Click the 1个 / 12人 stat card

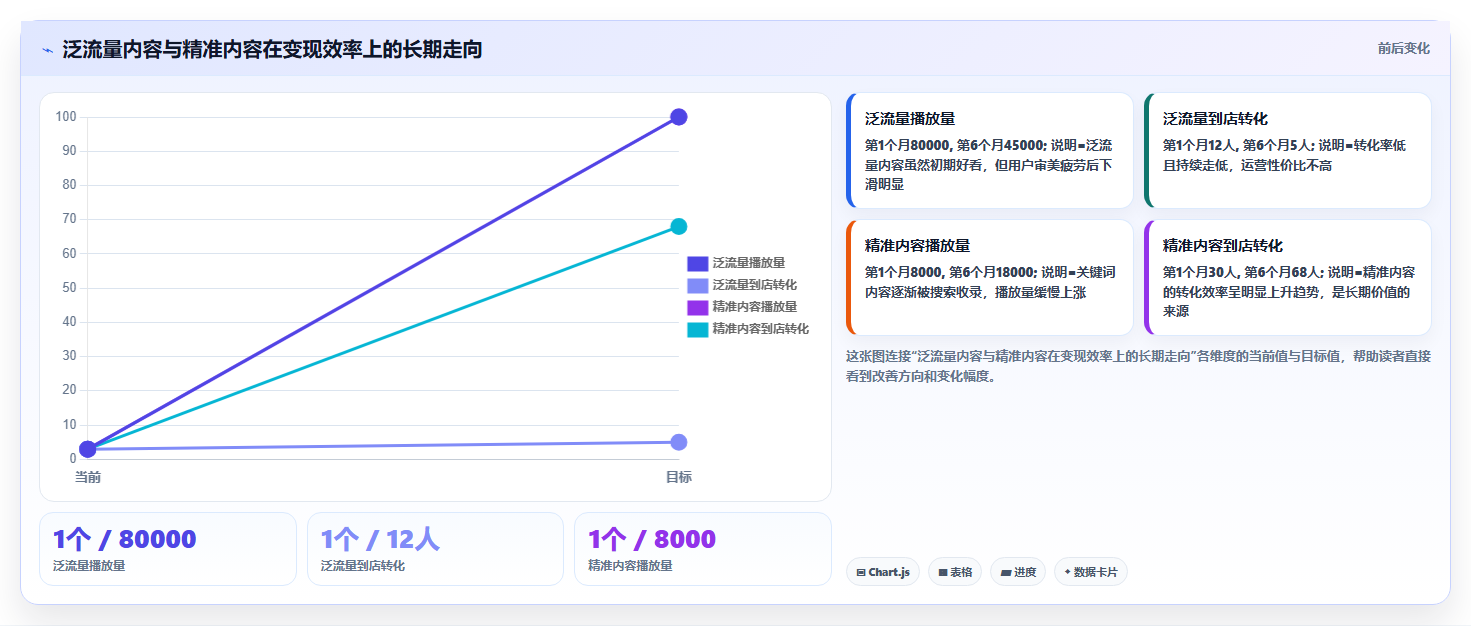[435, 549]
